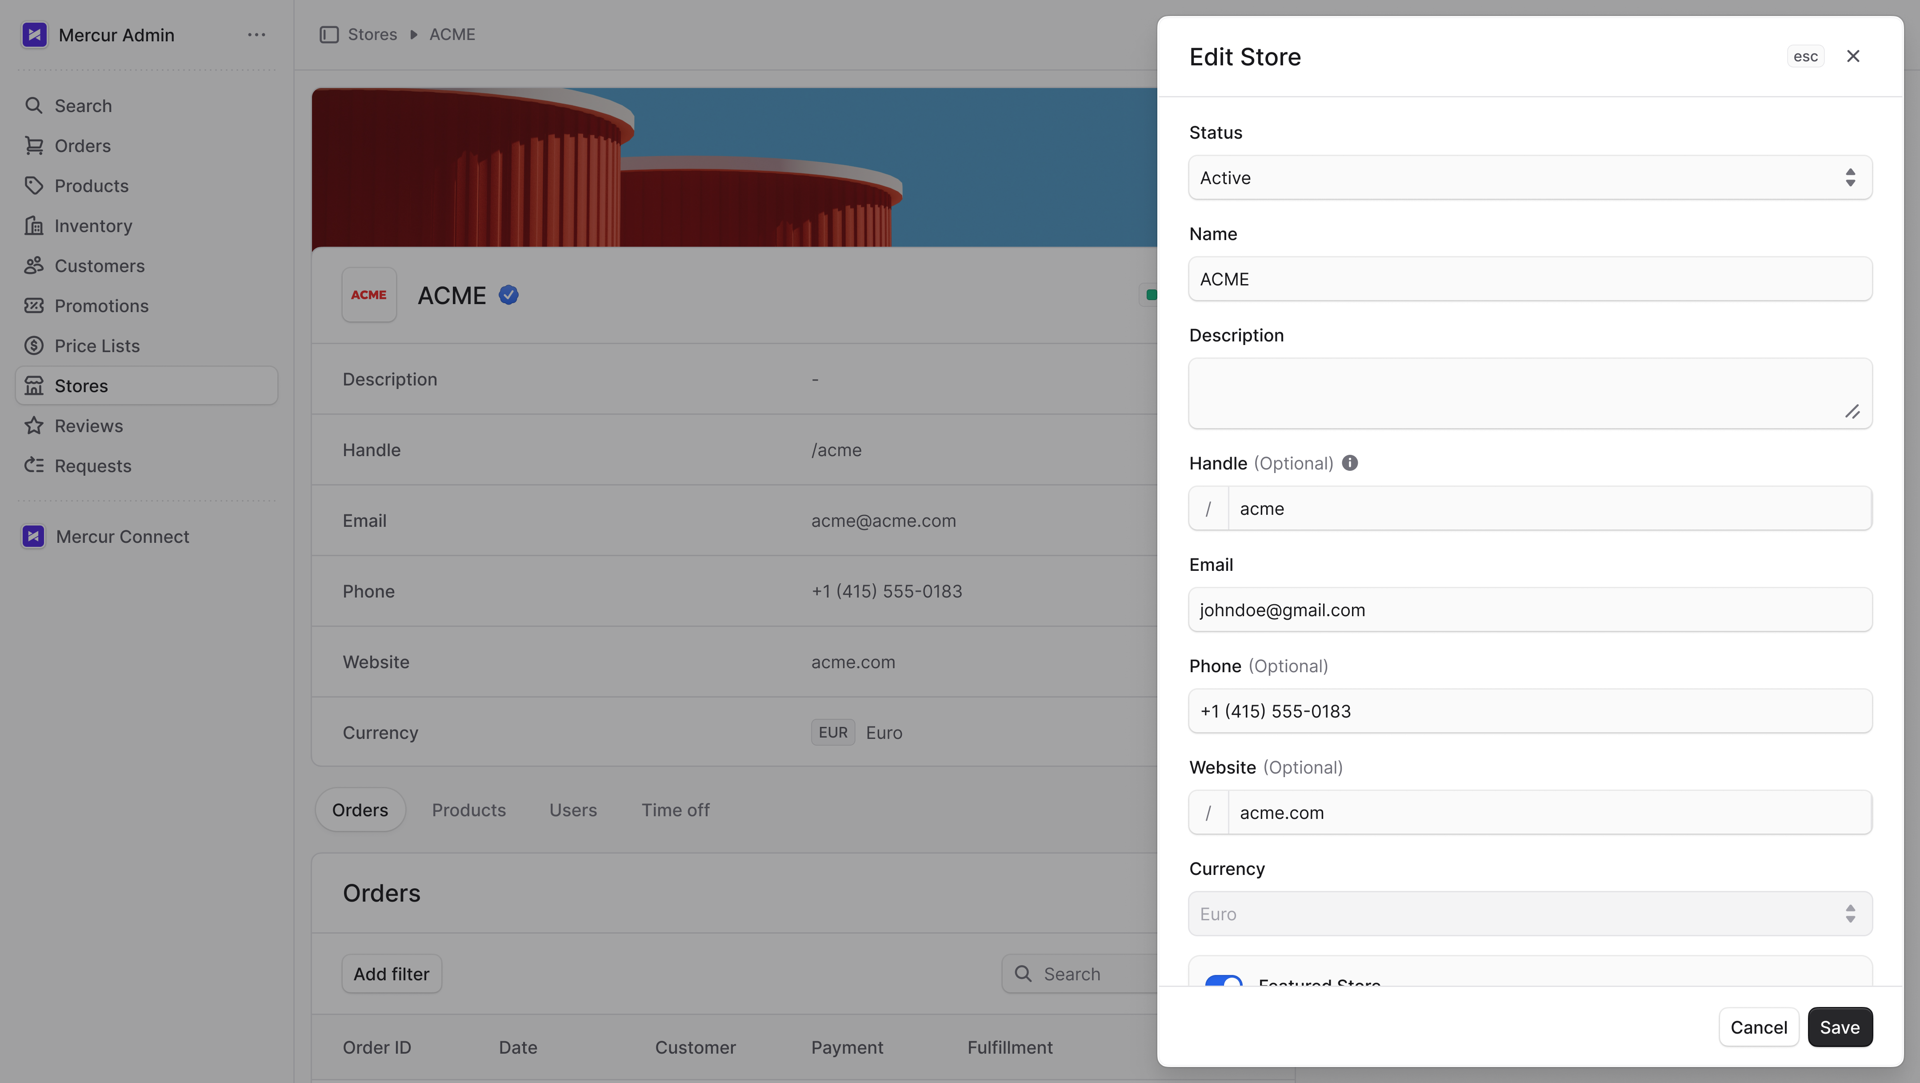The width and height of the screenshot is (1920, 1083).
Task: Click the blue verified badge next to ACME
Action: [x=508, y=295]
